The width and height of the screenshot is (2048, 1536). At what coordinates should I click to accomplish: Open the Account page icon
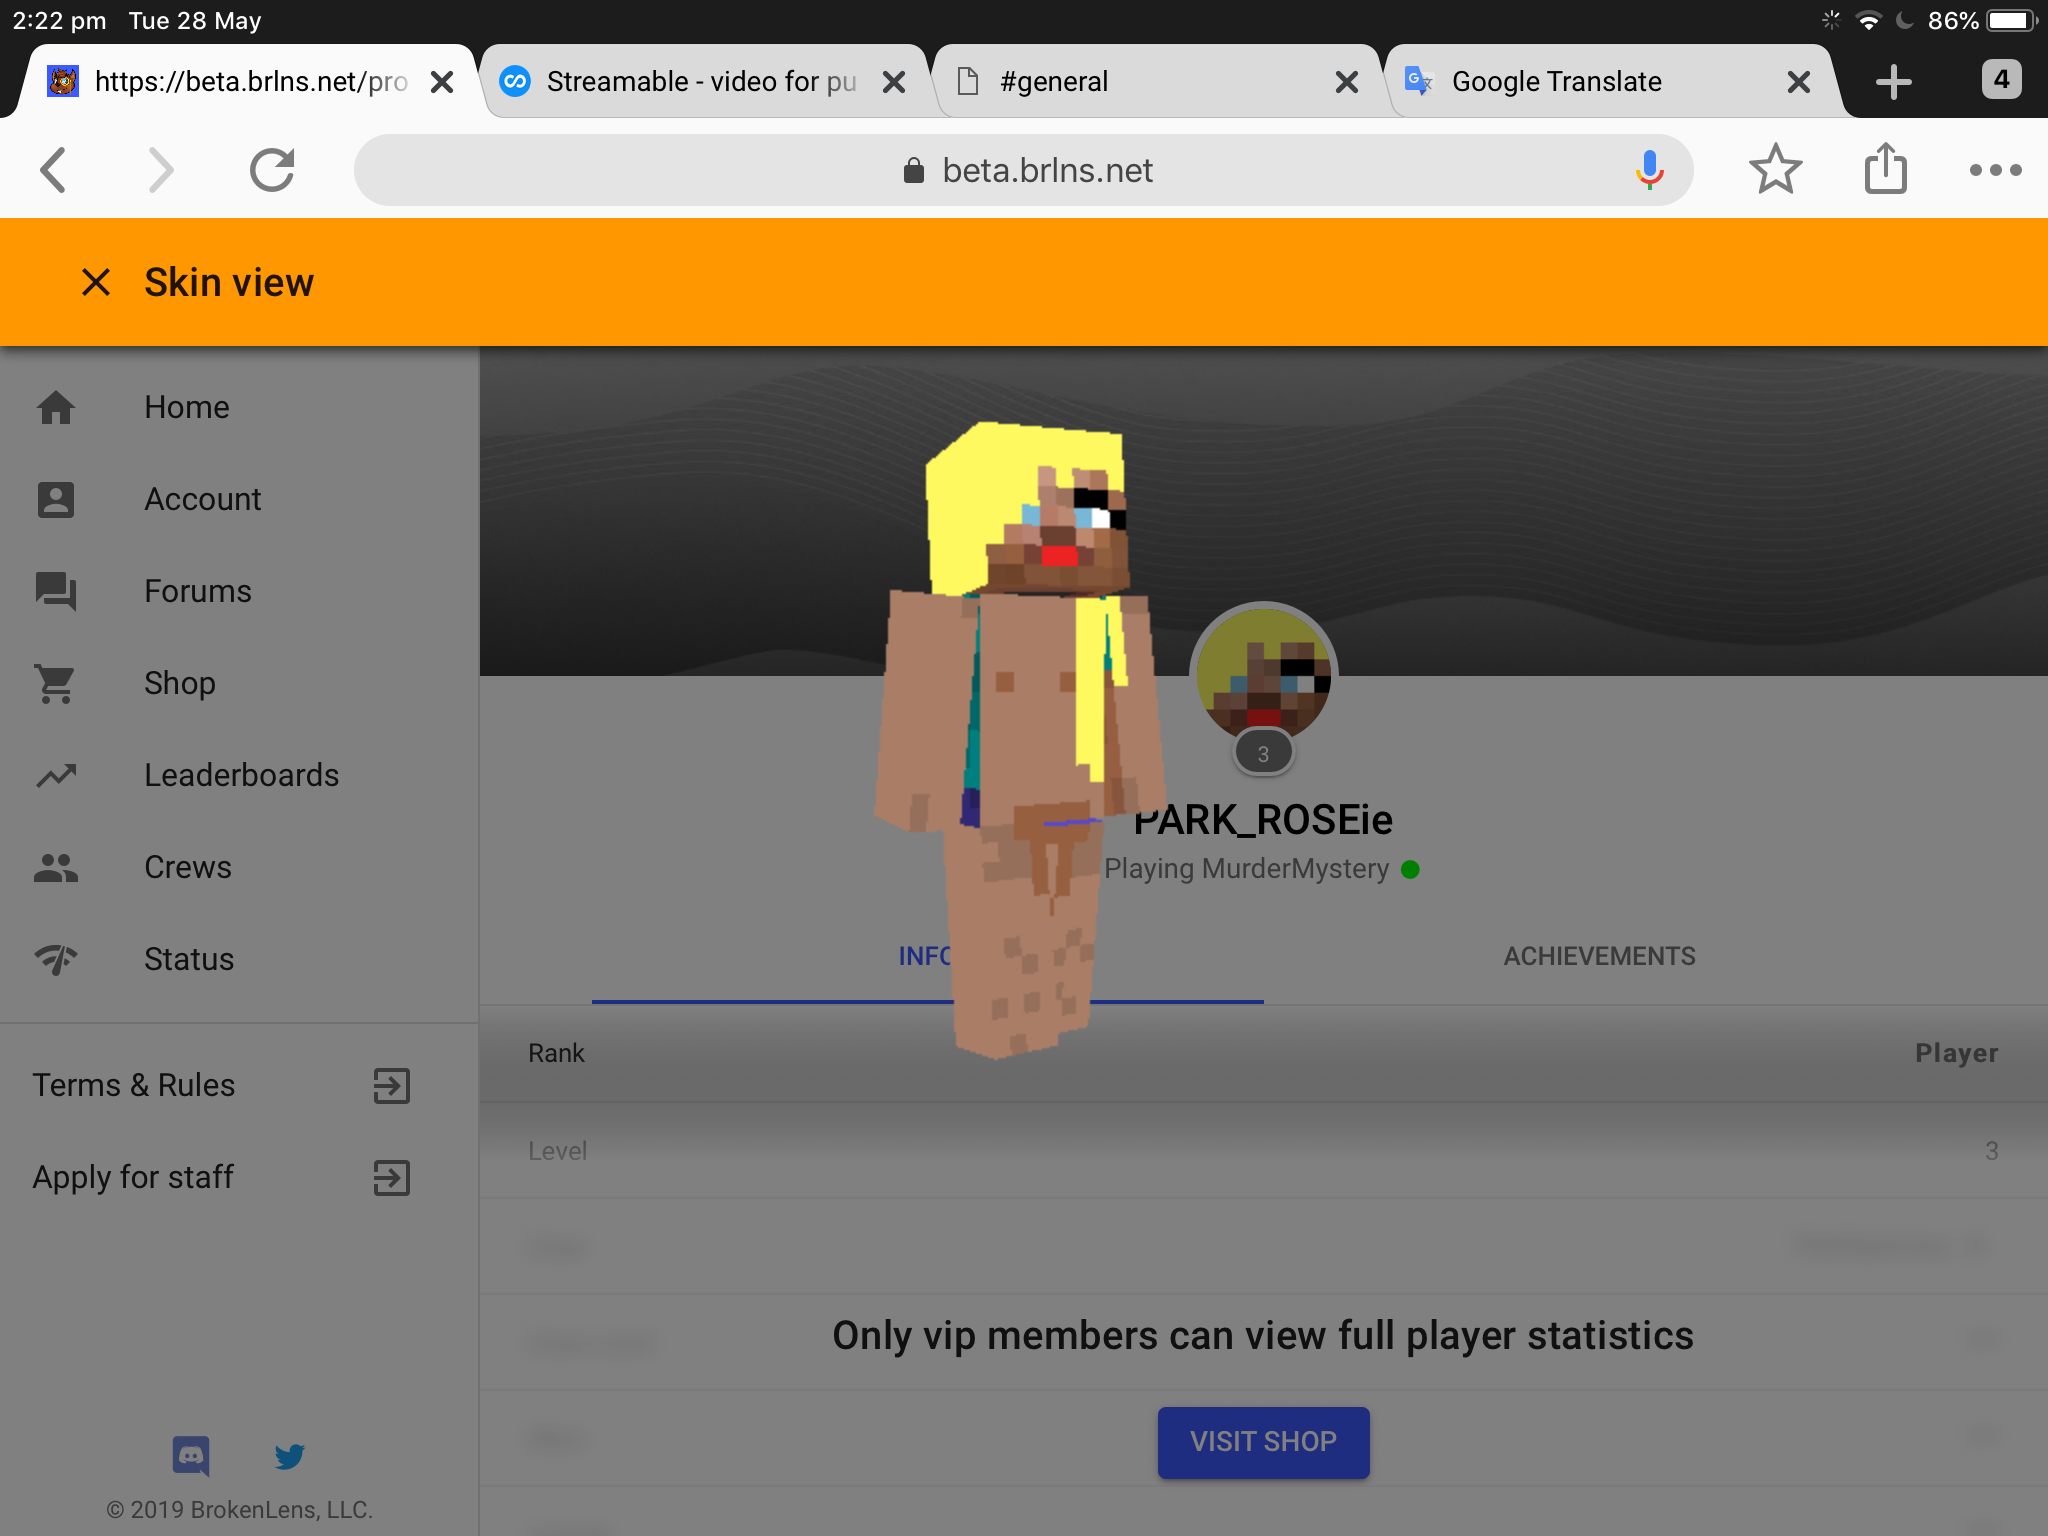coord(56,499)
